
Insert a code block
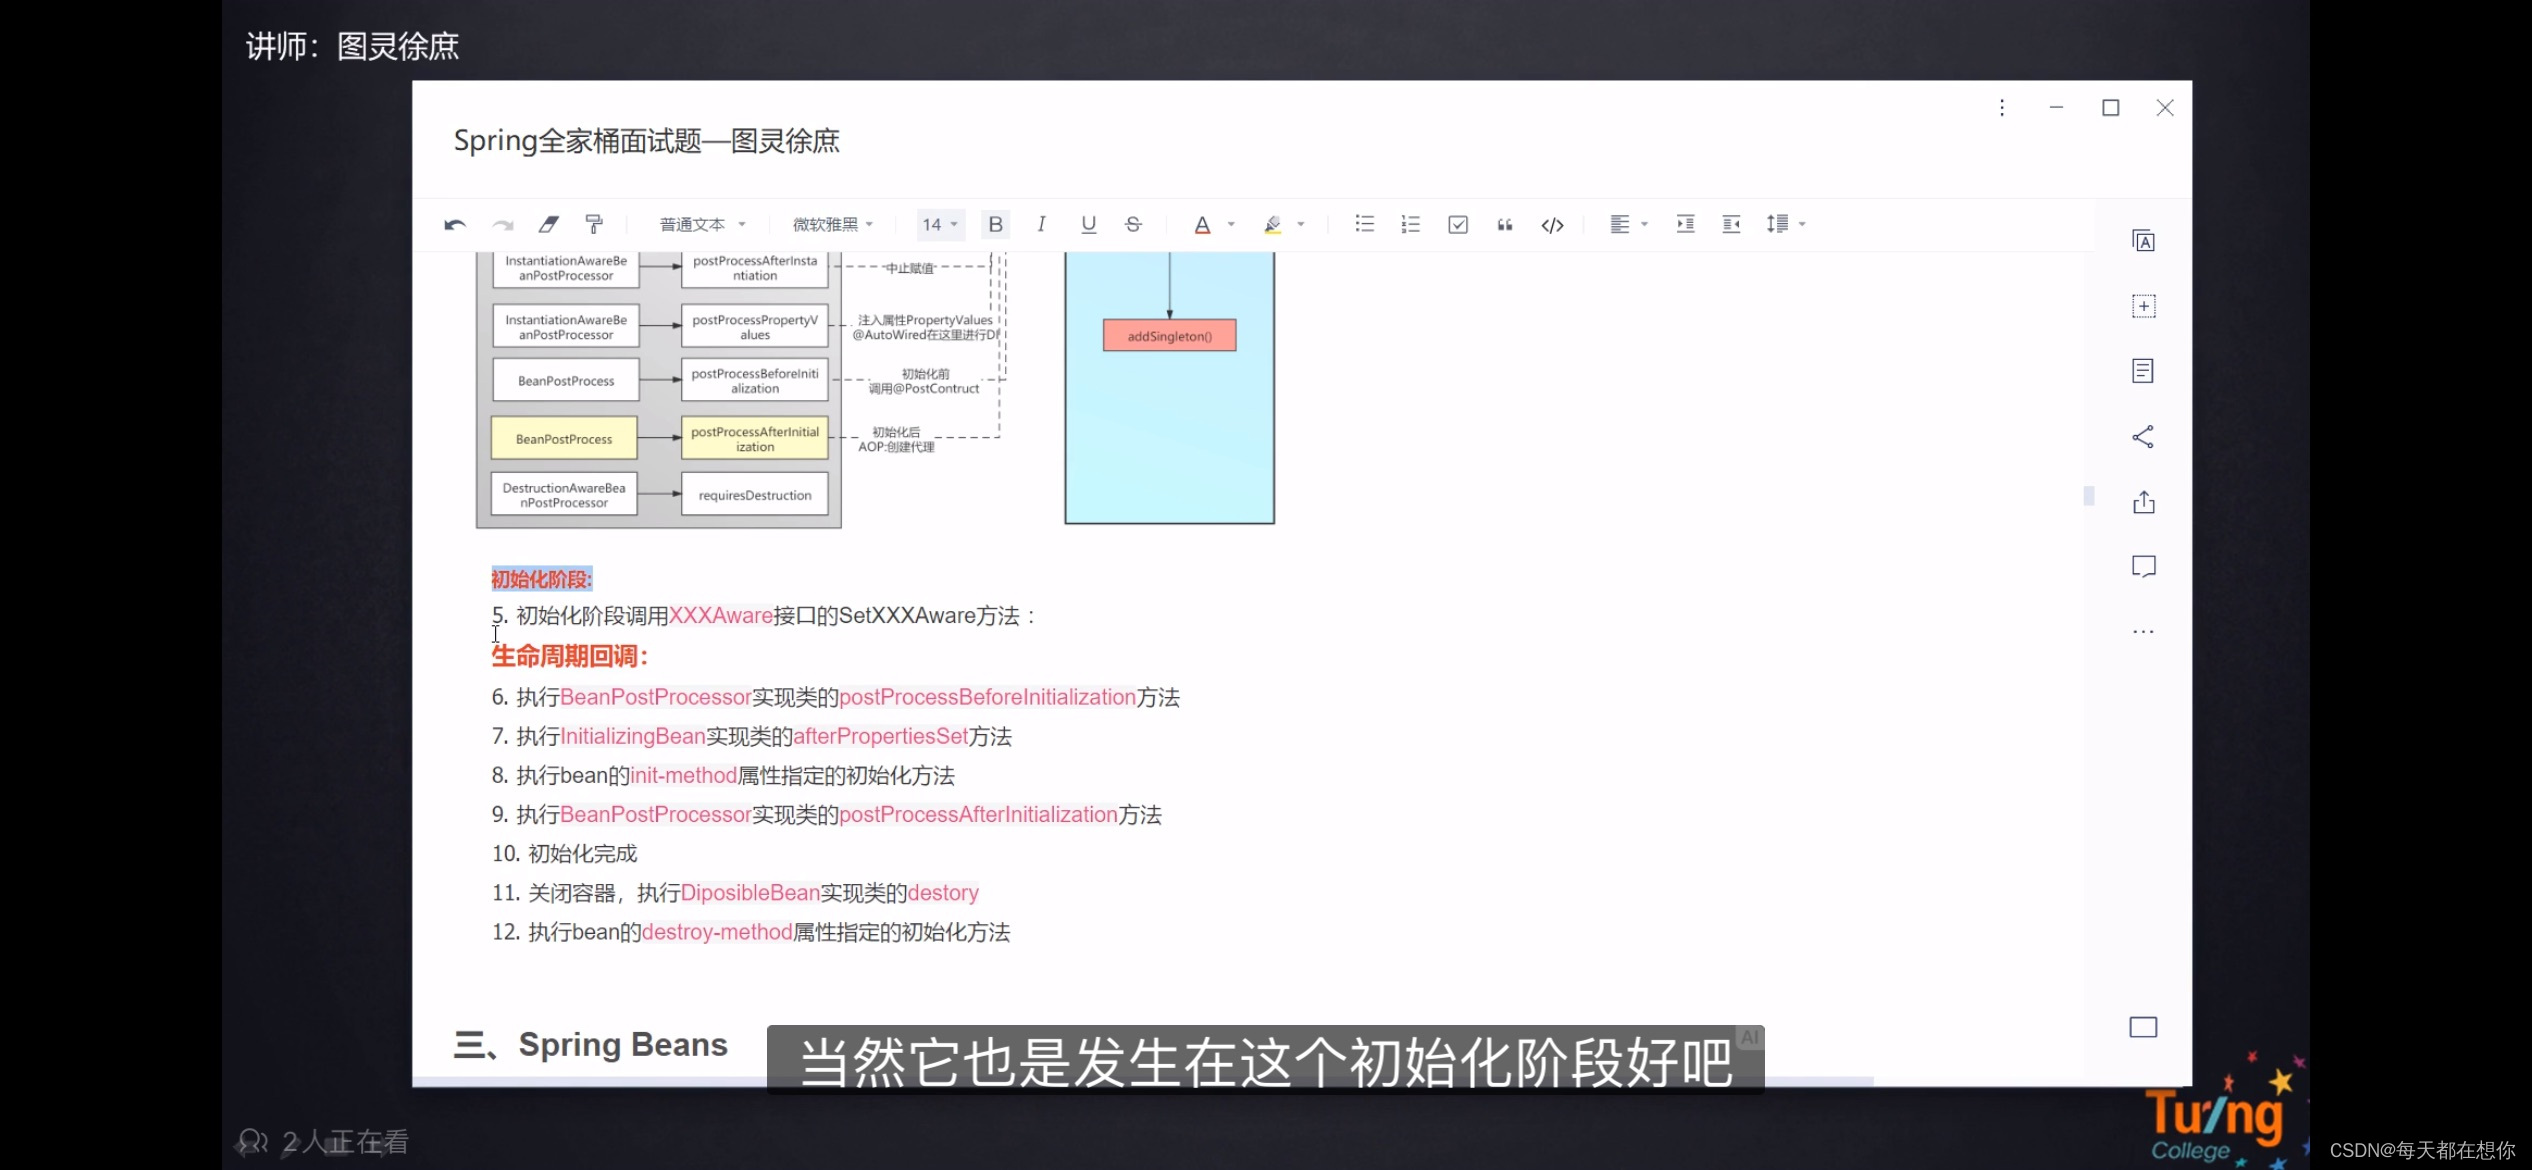(1552, 225)
